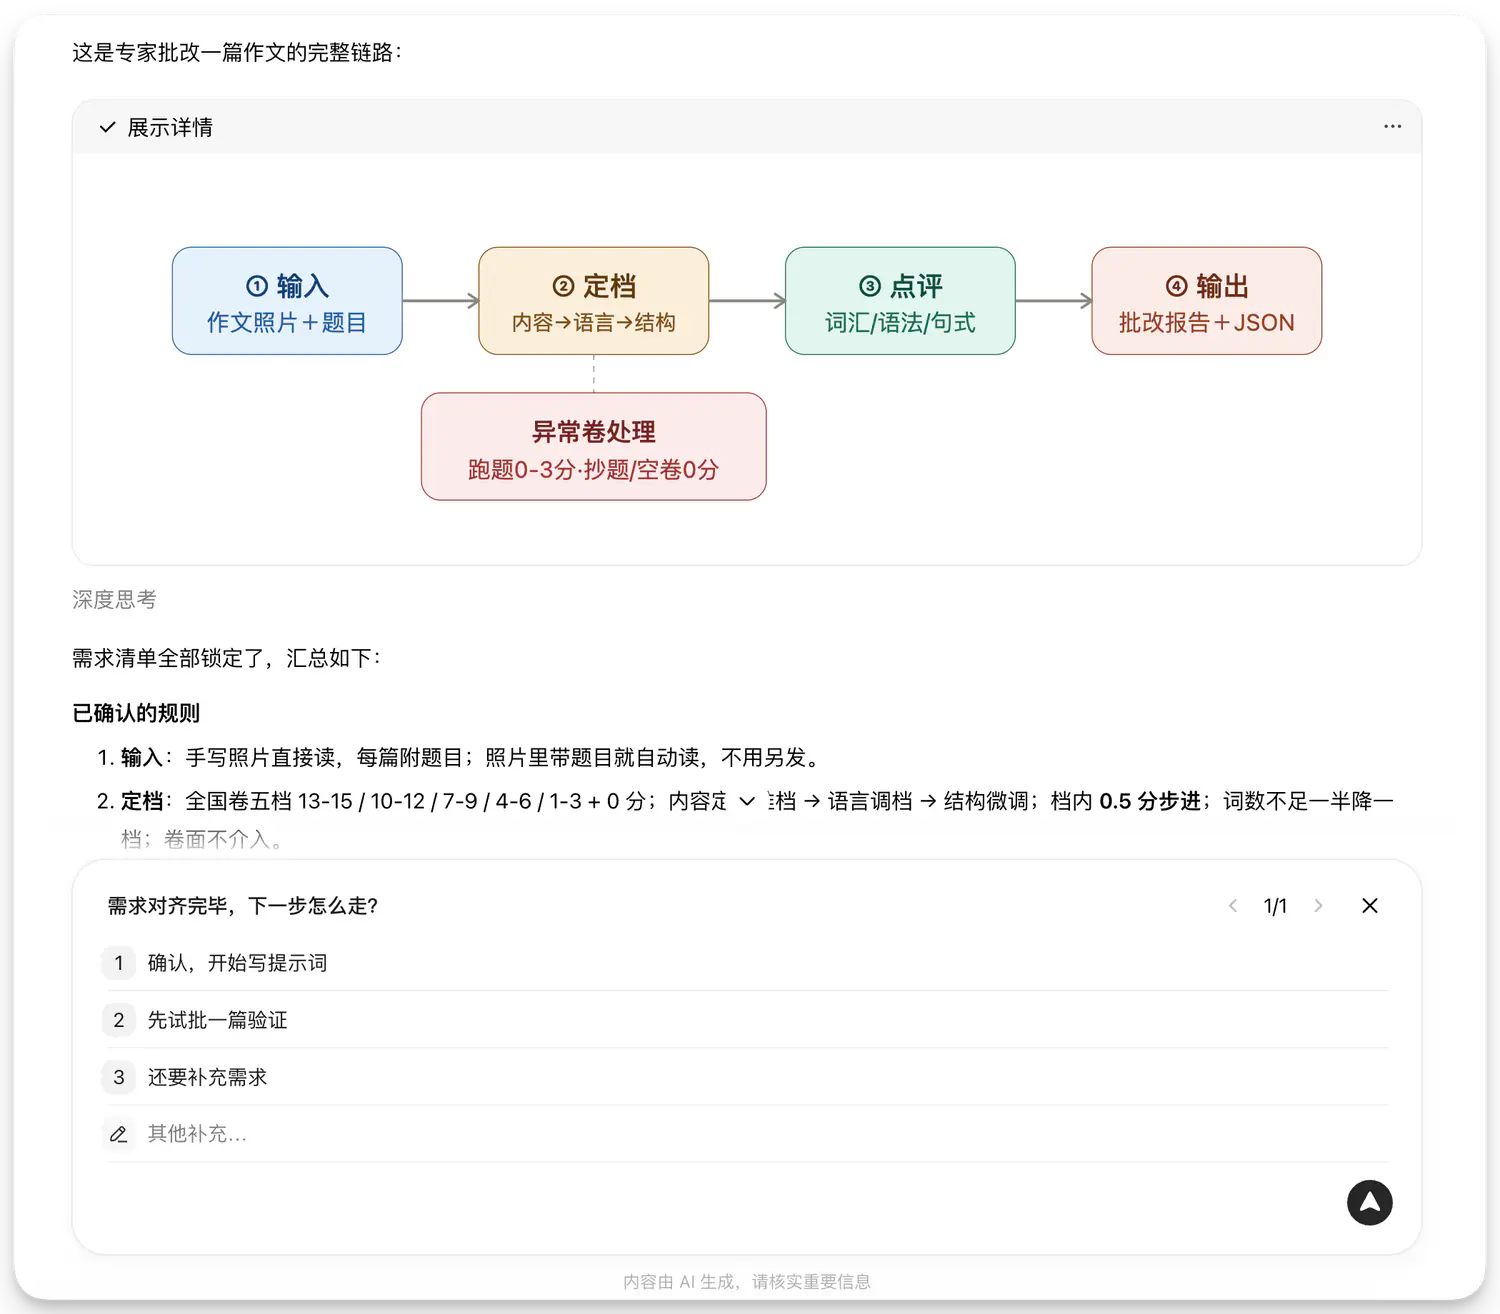
Task: Go to the next question page
Action: click(x=1318, y=906)
